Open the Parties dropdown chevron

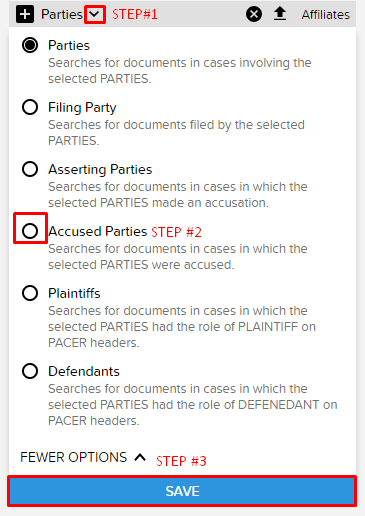point(95,14)
